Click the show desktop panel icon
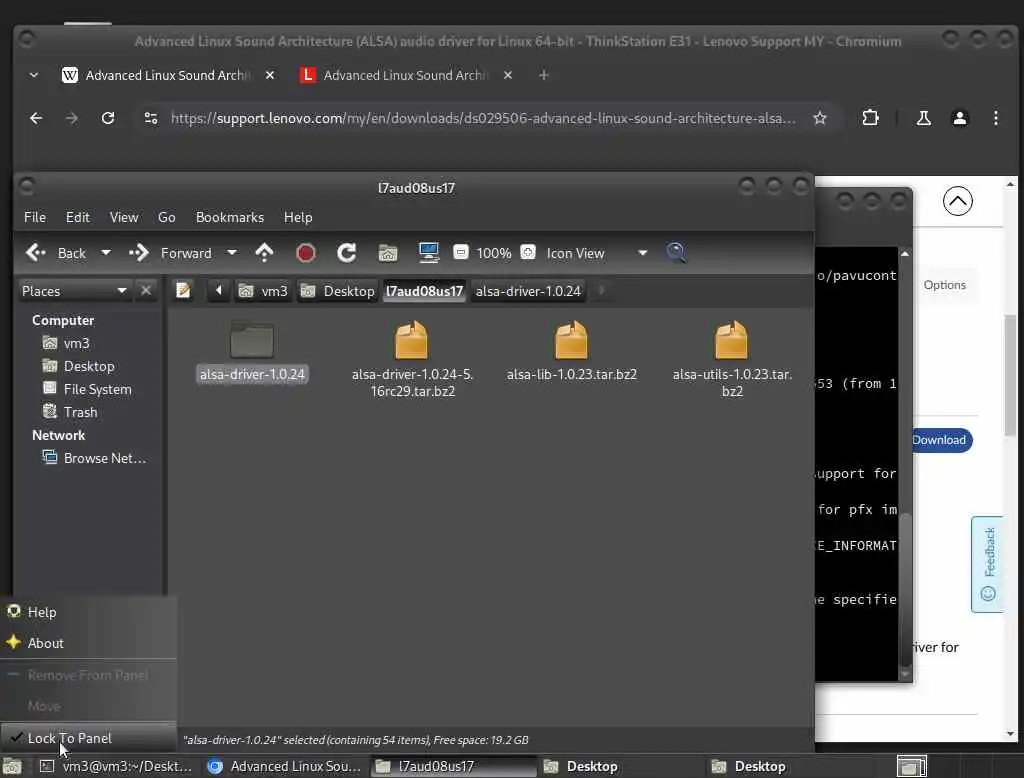This screenshot has height=778, width=1024. [x=12, y=766]
